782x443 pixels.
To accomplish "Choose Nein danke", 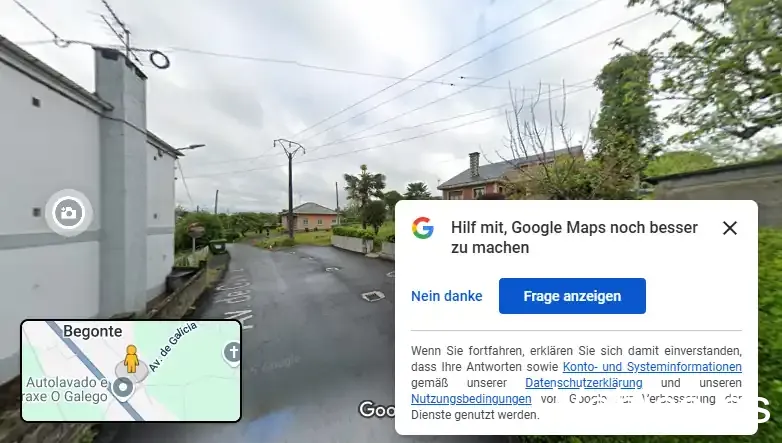I will coord(446,296).
